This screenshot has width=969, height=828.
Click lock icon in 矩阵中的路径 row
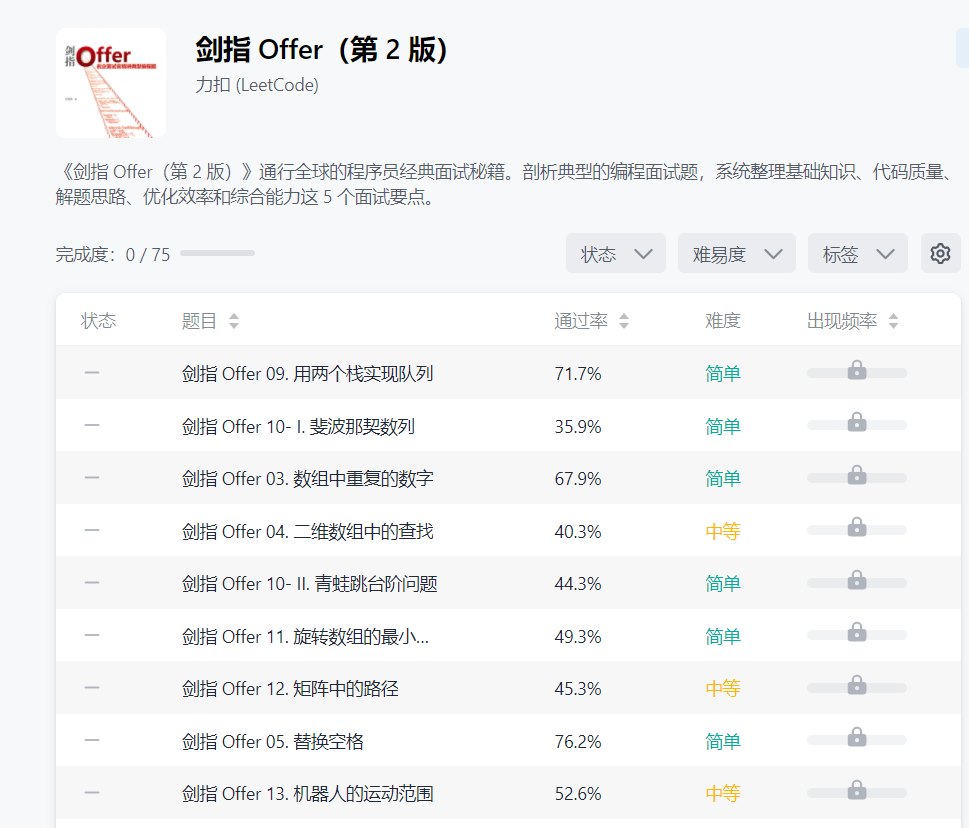tap(857, 685)
